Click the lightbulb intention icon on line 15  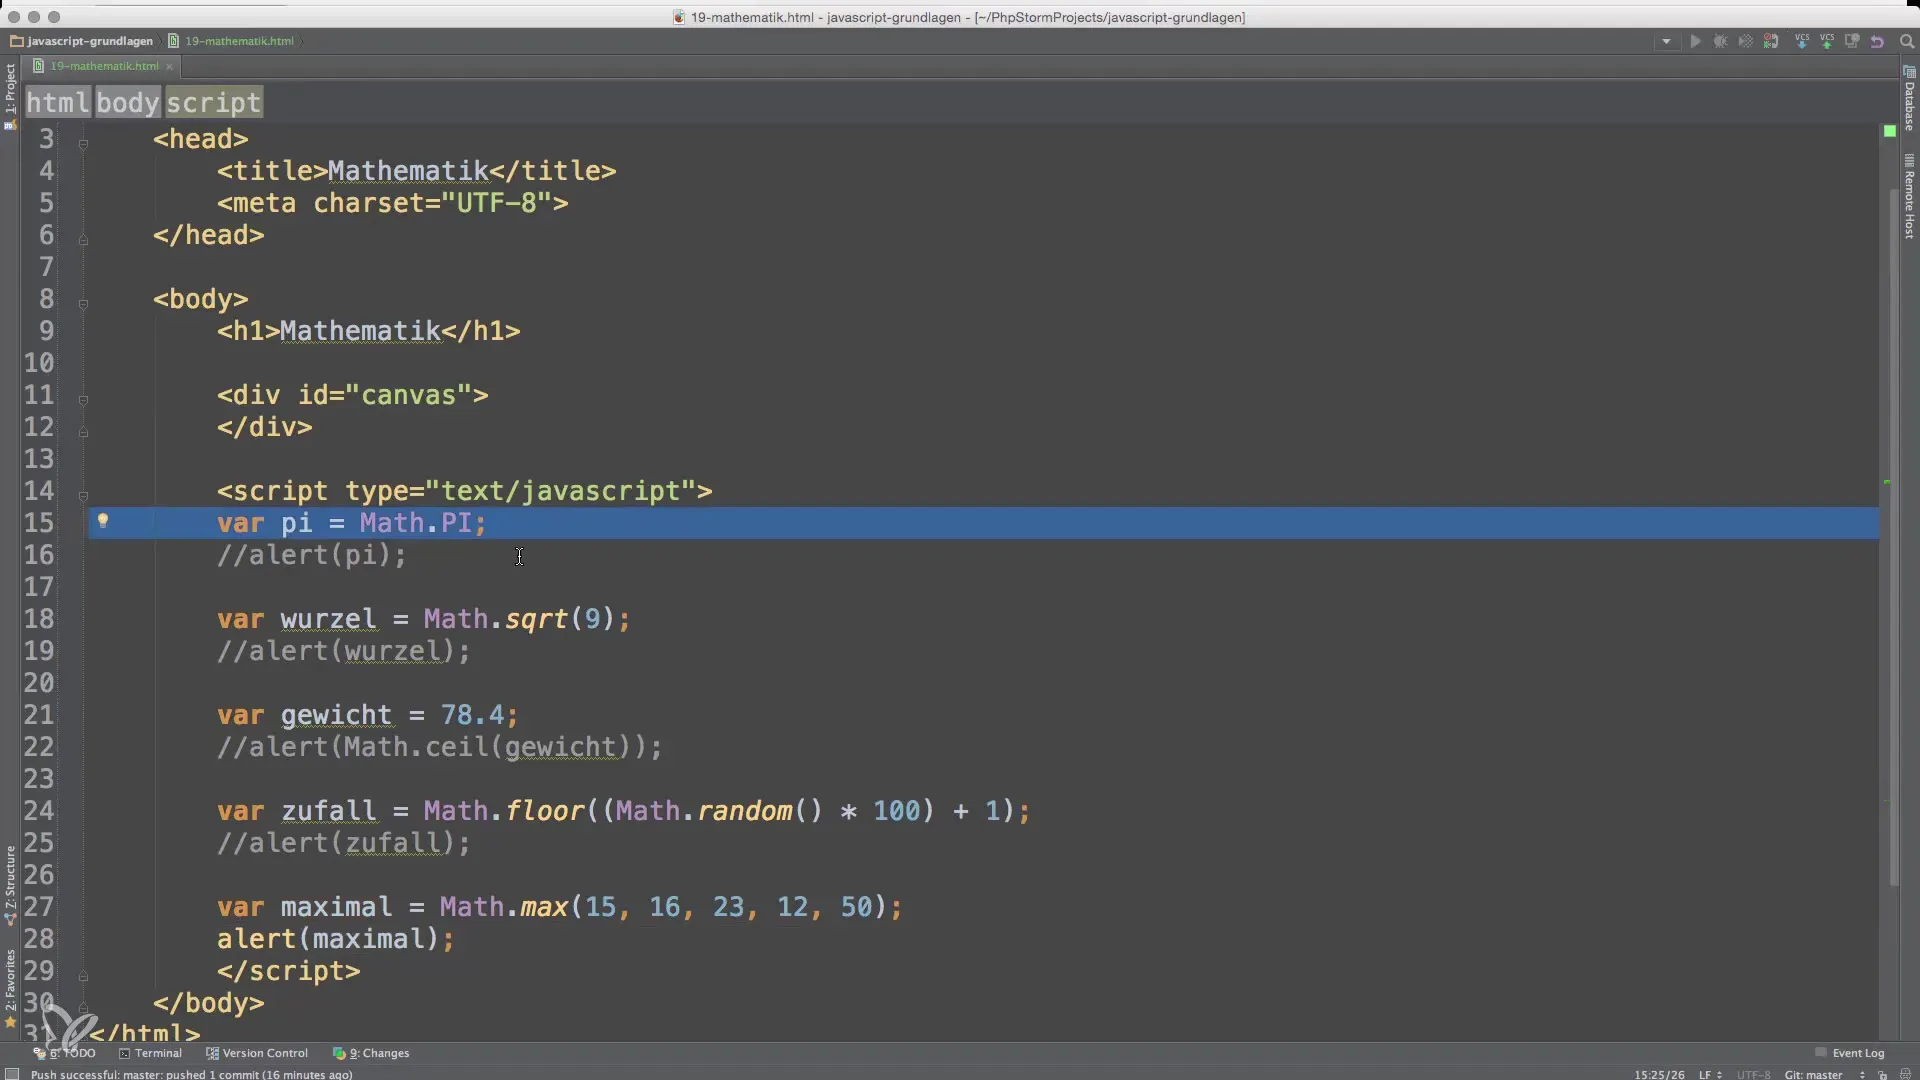[102, 521]
